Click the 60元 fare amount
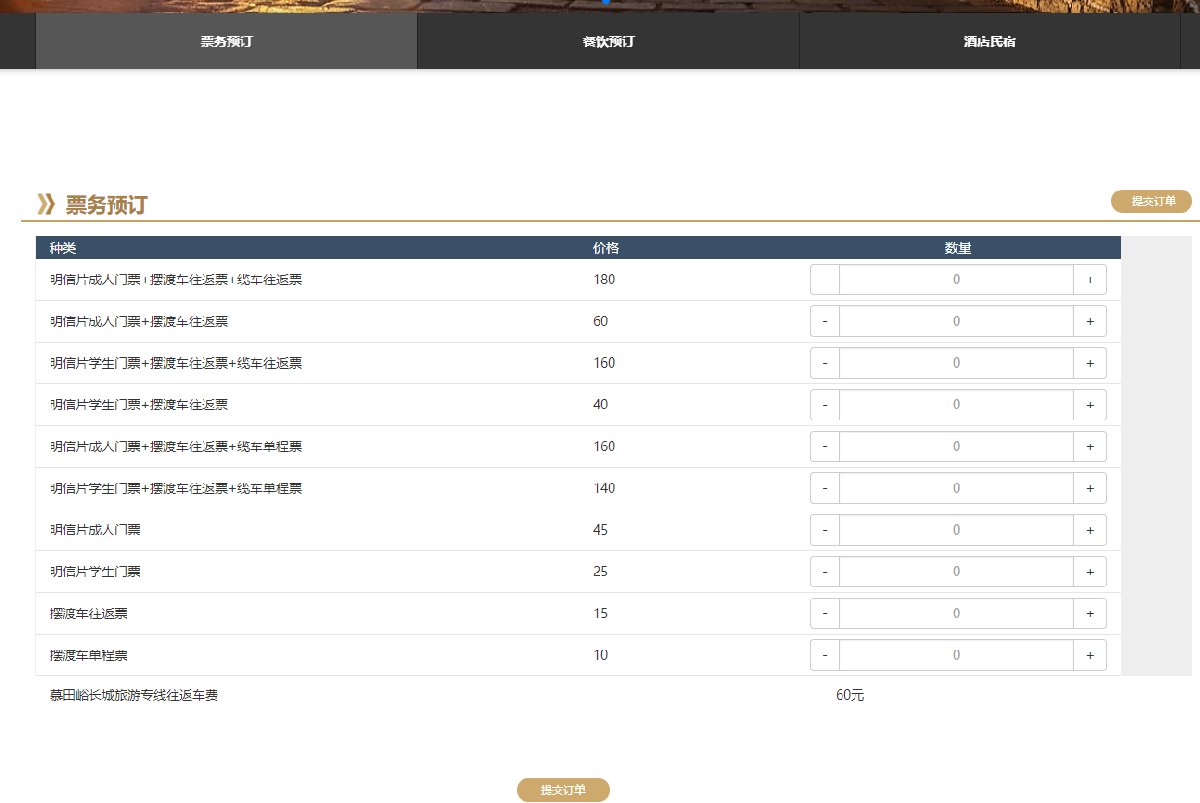Viewport: 1200px width, 803px height. coord(850,695)
